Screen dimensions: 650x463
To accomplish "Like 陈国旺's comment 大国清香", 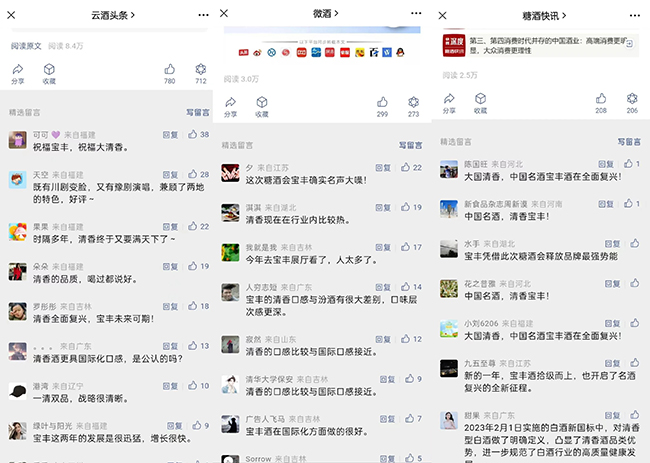I will tap(632, 164).
